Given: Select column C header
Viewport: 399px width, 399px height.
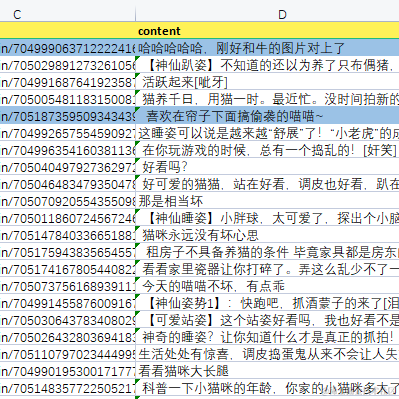Looking at the screenshot, I should coord(68,14).
